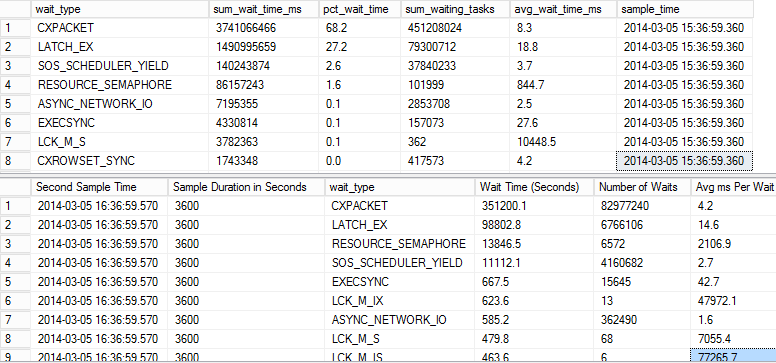The height and width of the screenshot is (363, 776).
Task: Select the EXECSYNC cell in top grid
Action: [x=120, y=123]
